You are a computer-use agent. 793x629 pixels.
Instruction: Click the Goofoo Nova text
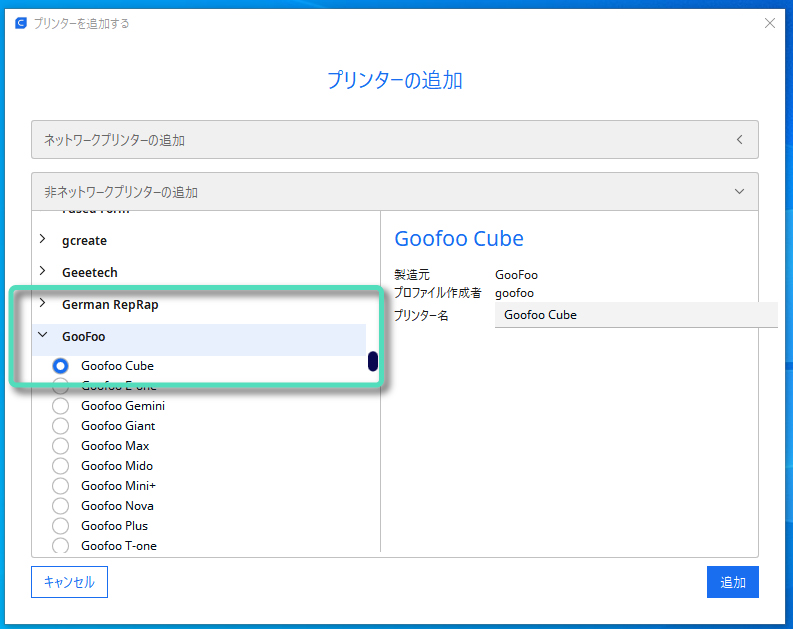(117, 506)
